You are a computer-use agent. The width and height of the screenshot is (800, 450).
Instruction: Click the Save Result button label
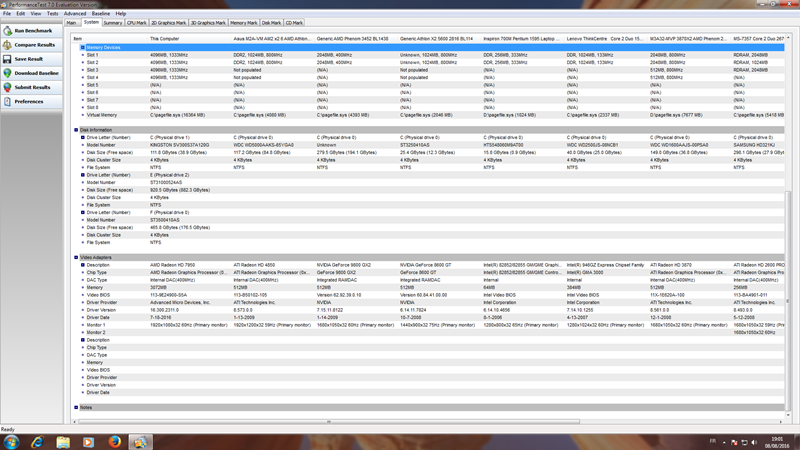[29, 59]
